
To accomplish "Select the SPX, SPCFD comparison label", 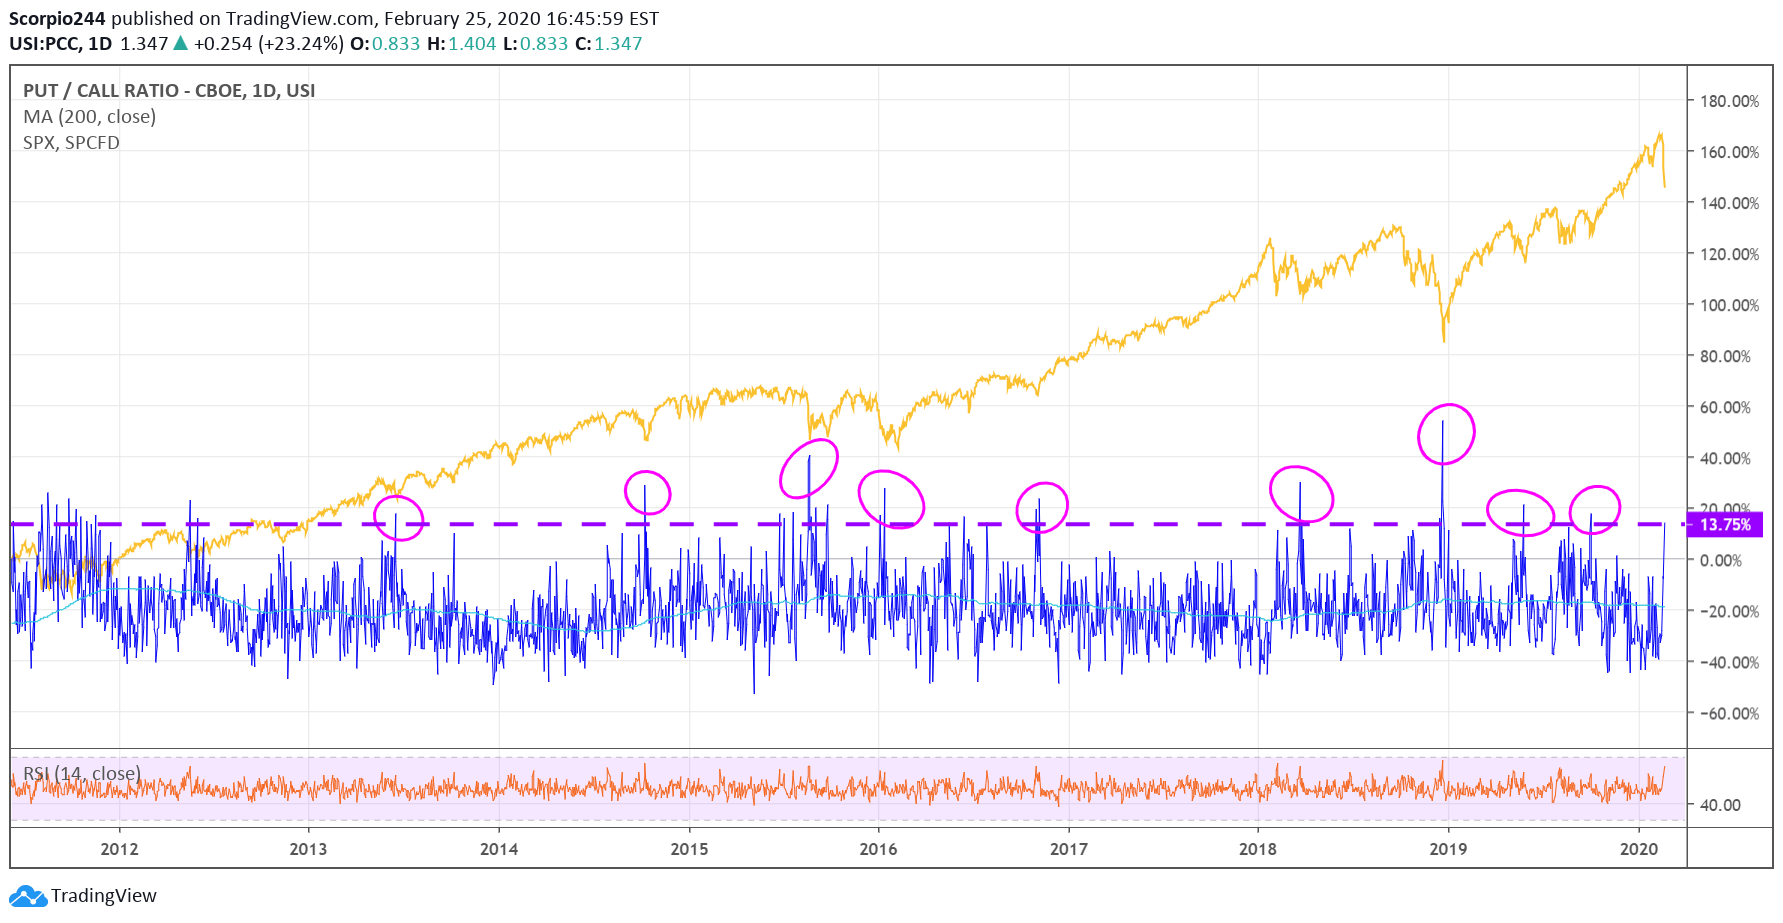I will 71,143.
